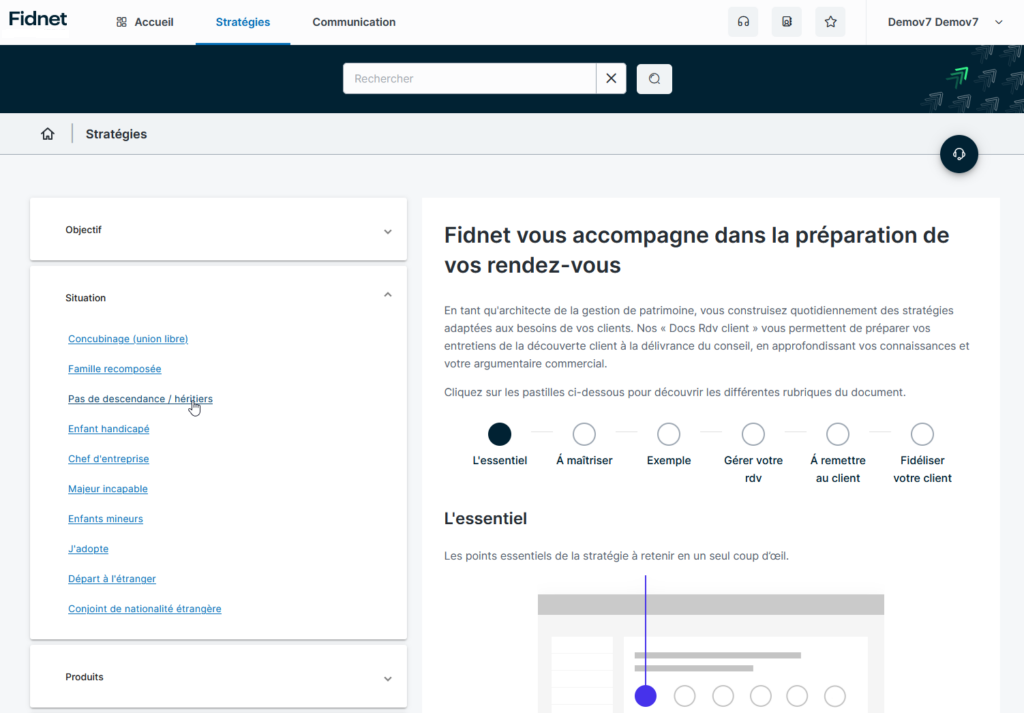Open the floating support chat button
Viewport: 1024px width, 713px height.
pos(958,154)
